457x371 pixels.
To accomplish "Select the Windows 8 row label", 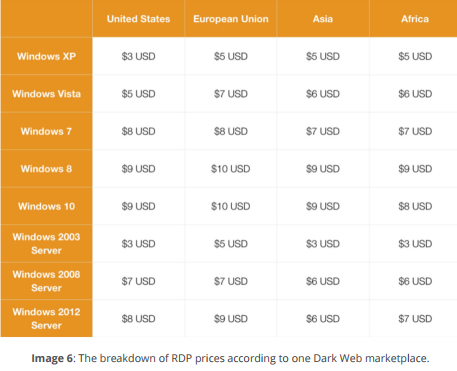I will pyautogui.click(x=46, y=169).
